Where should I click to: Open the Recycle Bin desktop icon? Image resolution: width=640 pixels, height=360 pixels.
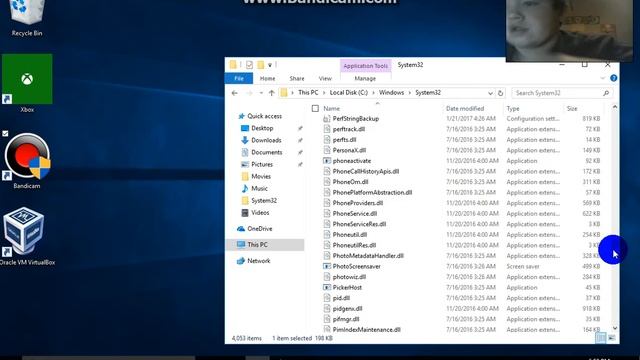27,18
